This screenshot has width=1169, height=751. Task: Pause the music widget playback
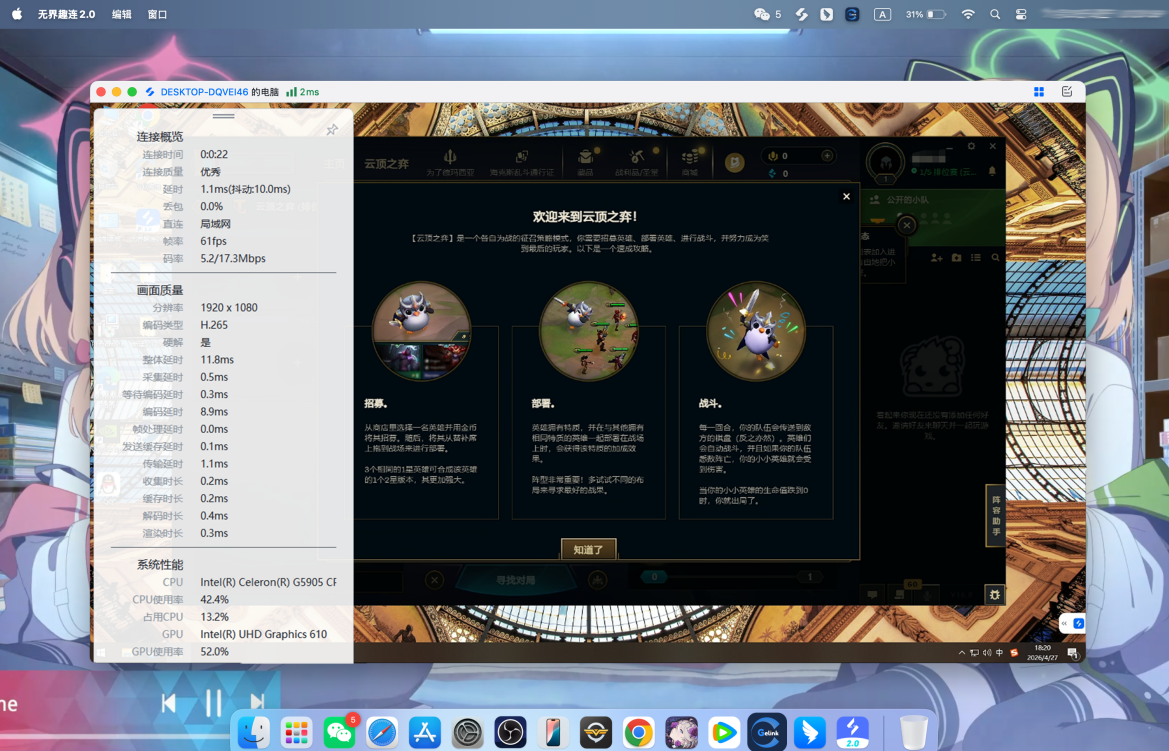tap(213, 702)
